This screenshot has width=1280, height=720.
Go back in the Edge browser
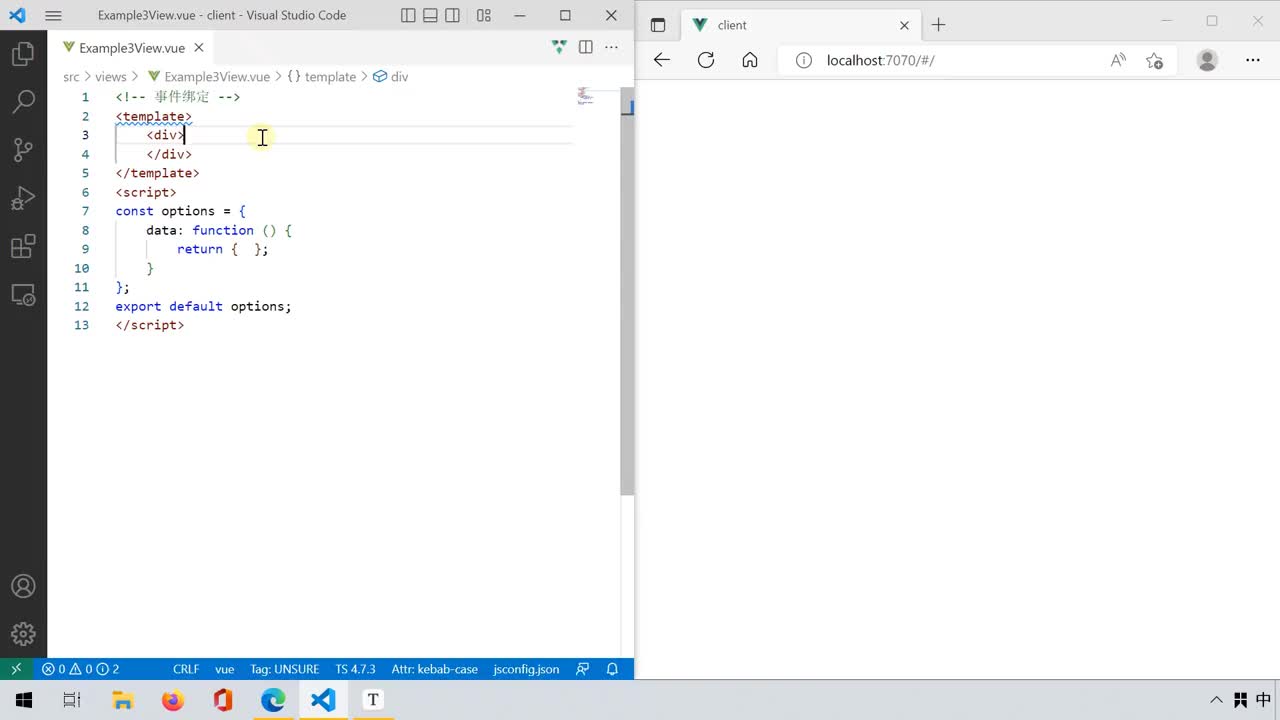662,60
